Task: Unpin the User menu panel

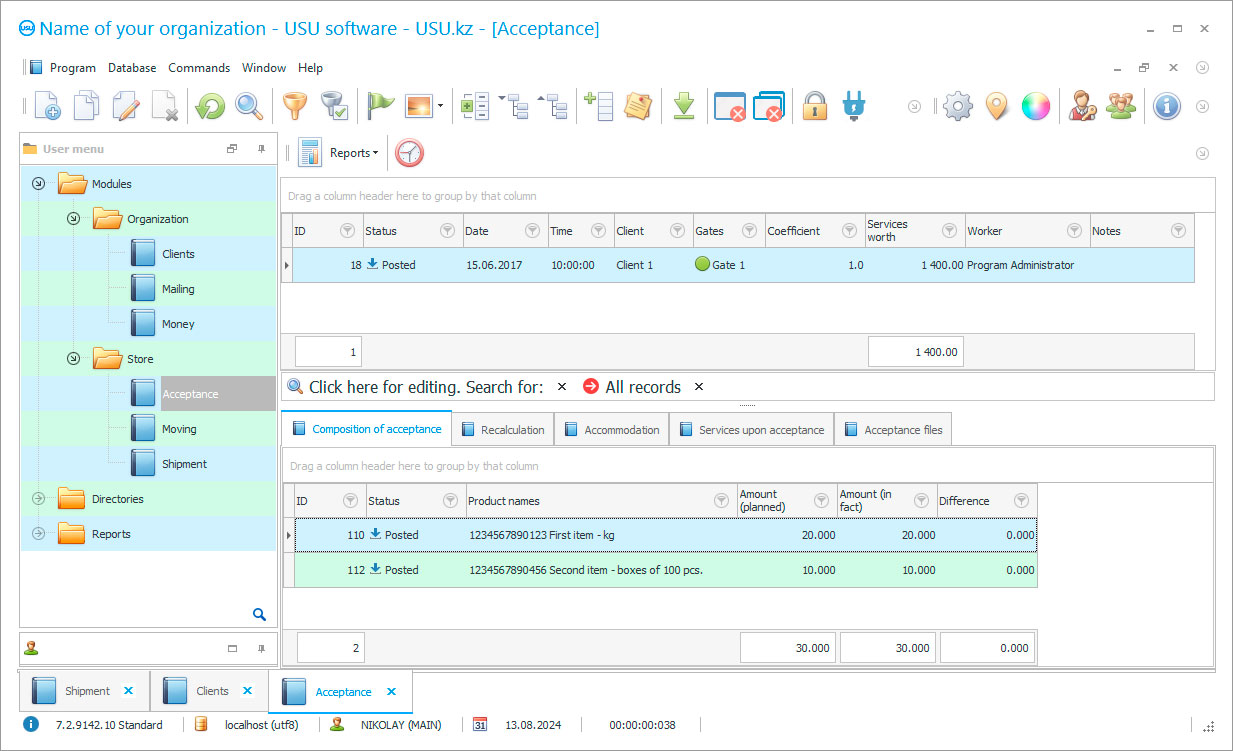Action: point(260,148)
